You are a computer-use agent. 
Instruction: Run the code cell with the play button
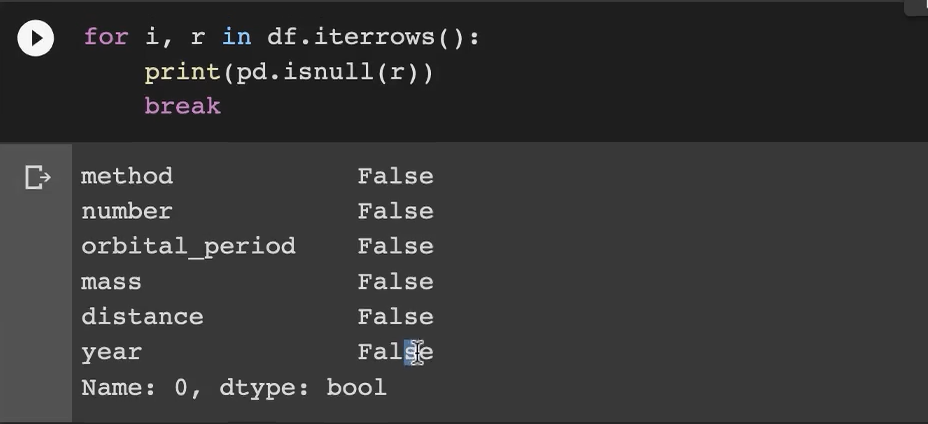coord(36,38)
